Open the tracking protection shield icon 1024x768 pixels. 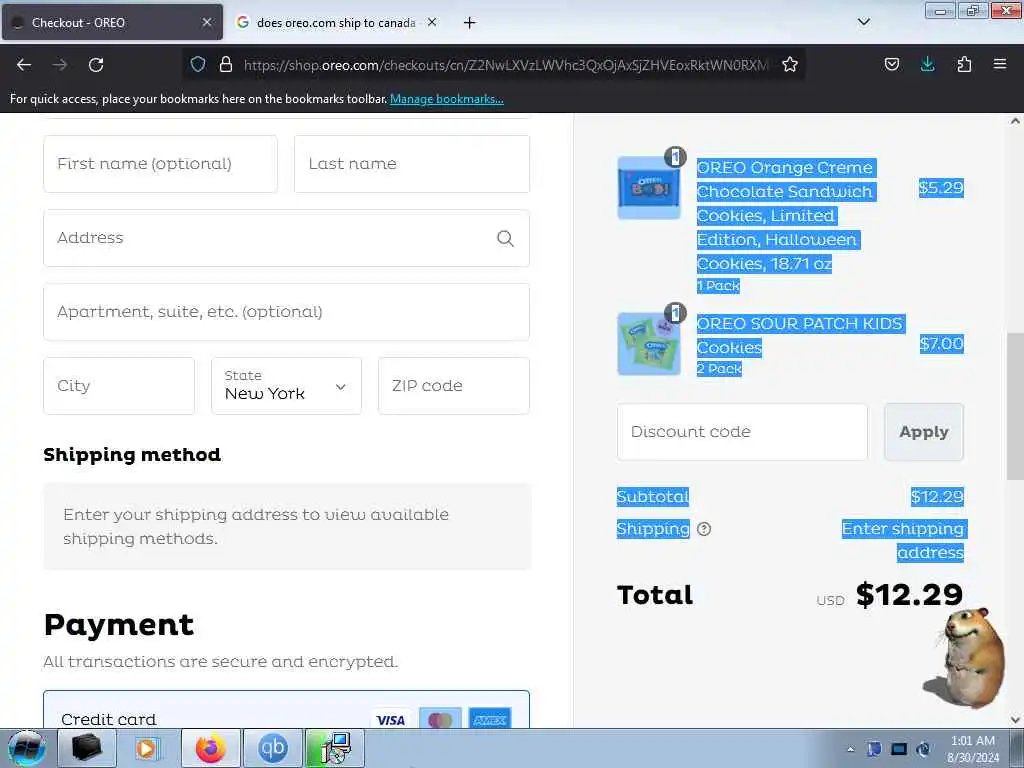click(x=198, y=64)
